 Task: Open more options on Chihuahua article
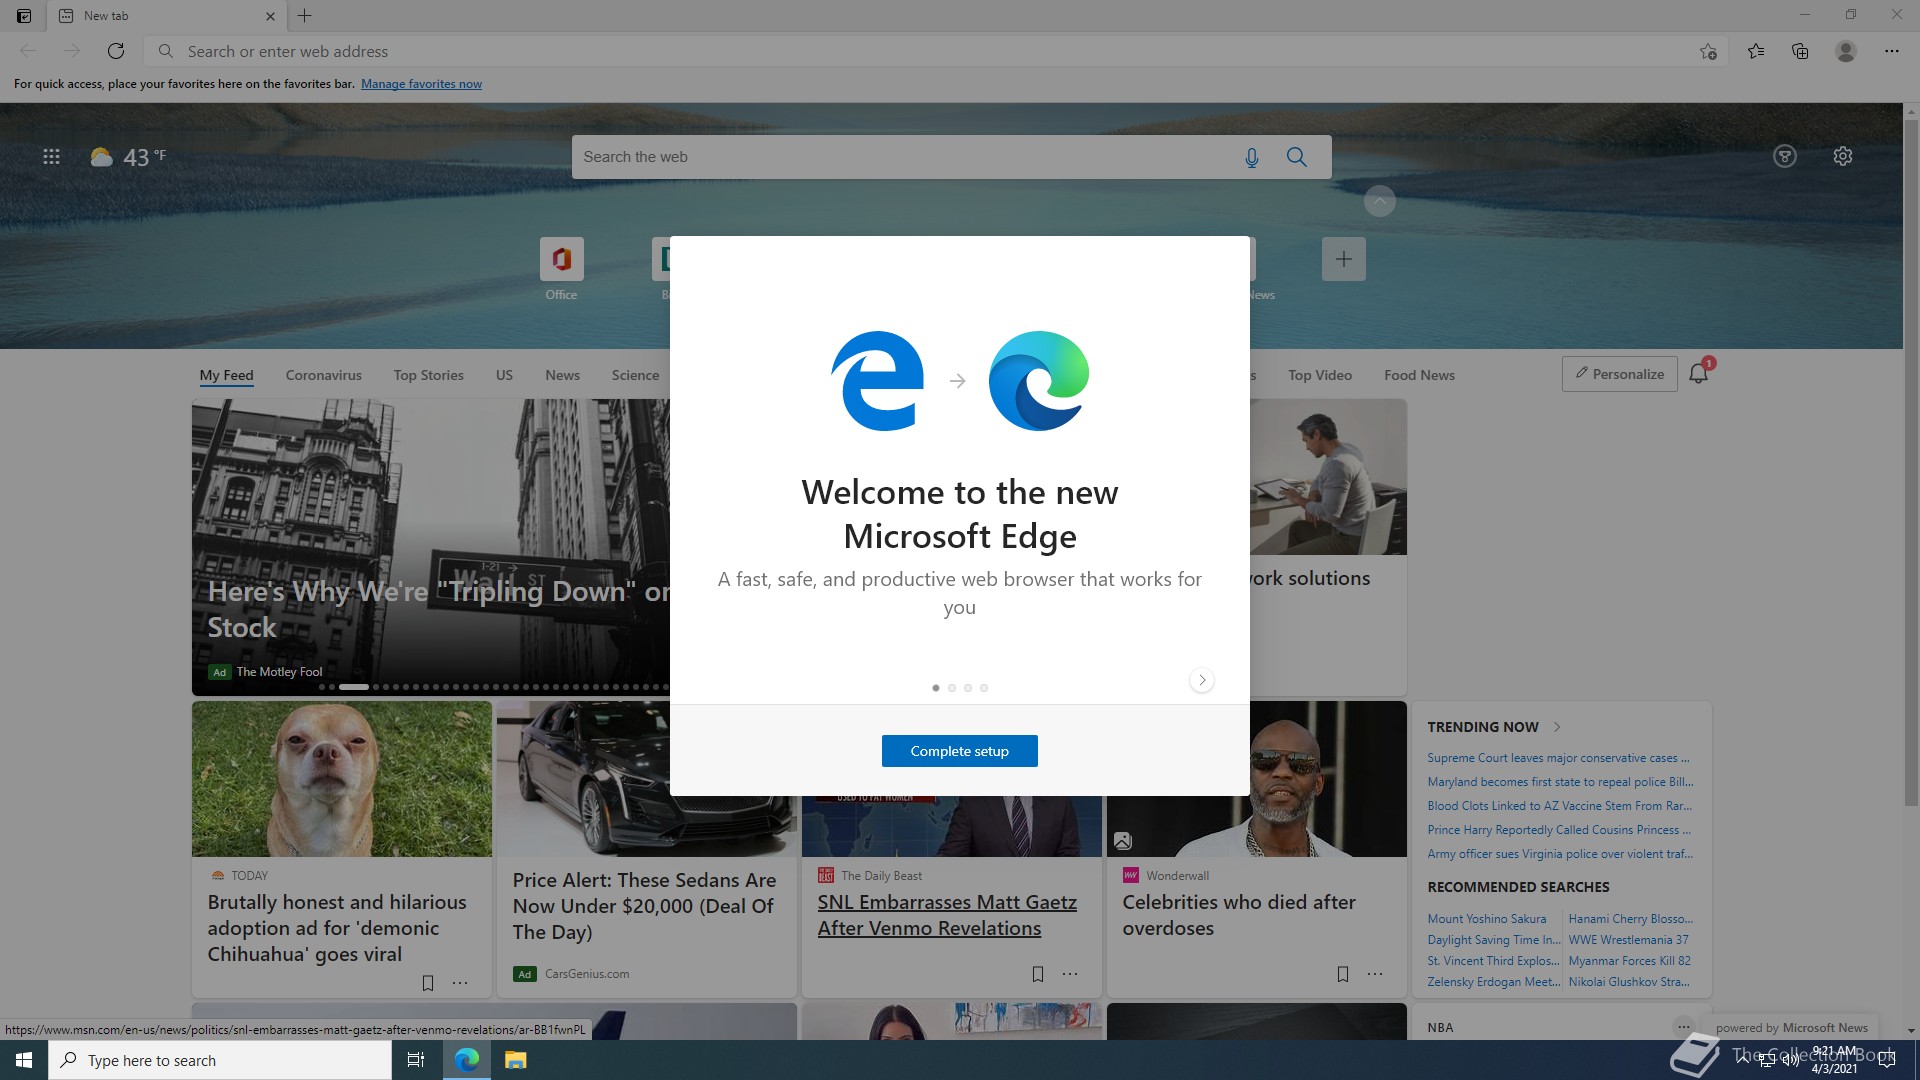(x=460, y=983)
